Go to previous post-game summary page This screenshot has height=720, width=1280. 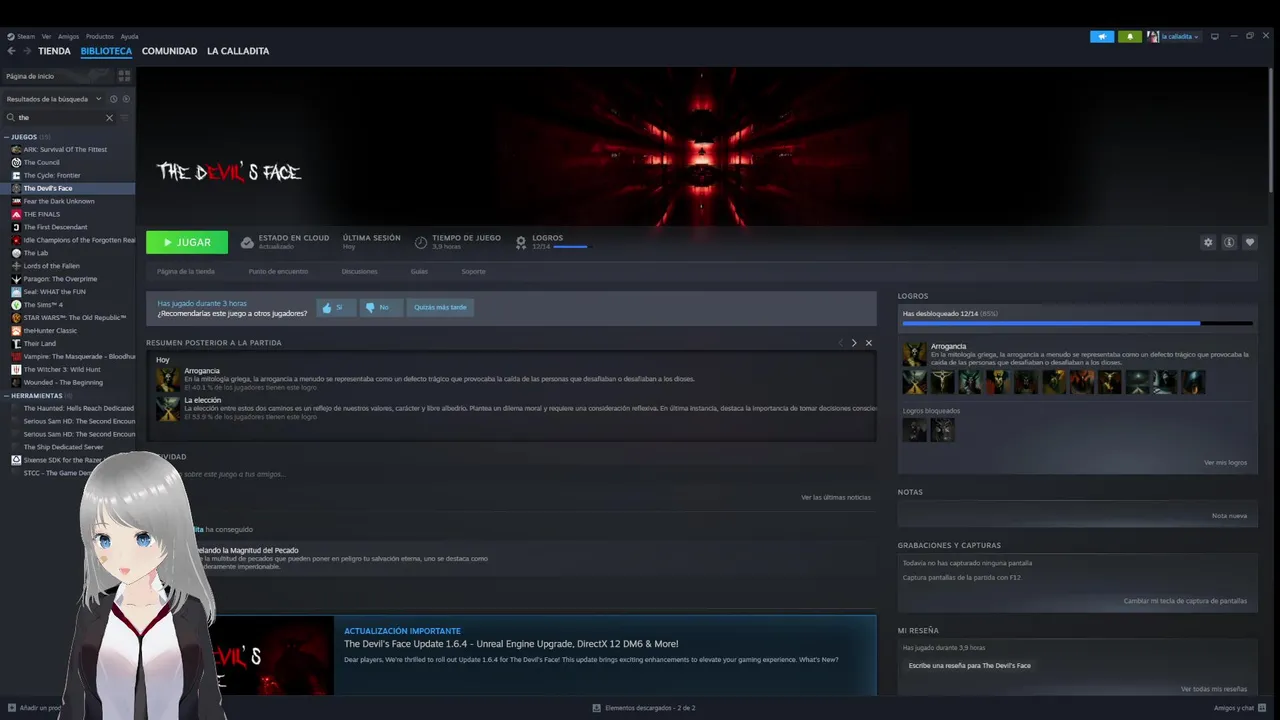pos(841,343)
